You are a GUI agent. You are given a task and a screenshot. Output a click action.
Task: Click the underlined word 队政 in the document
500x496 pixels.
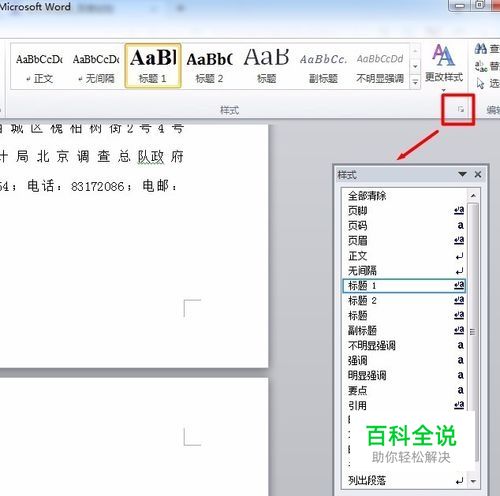[x=151, y=157]
